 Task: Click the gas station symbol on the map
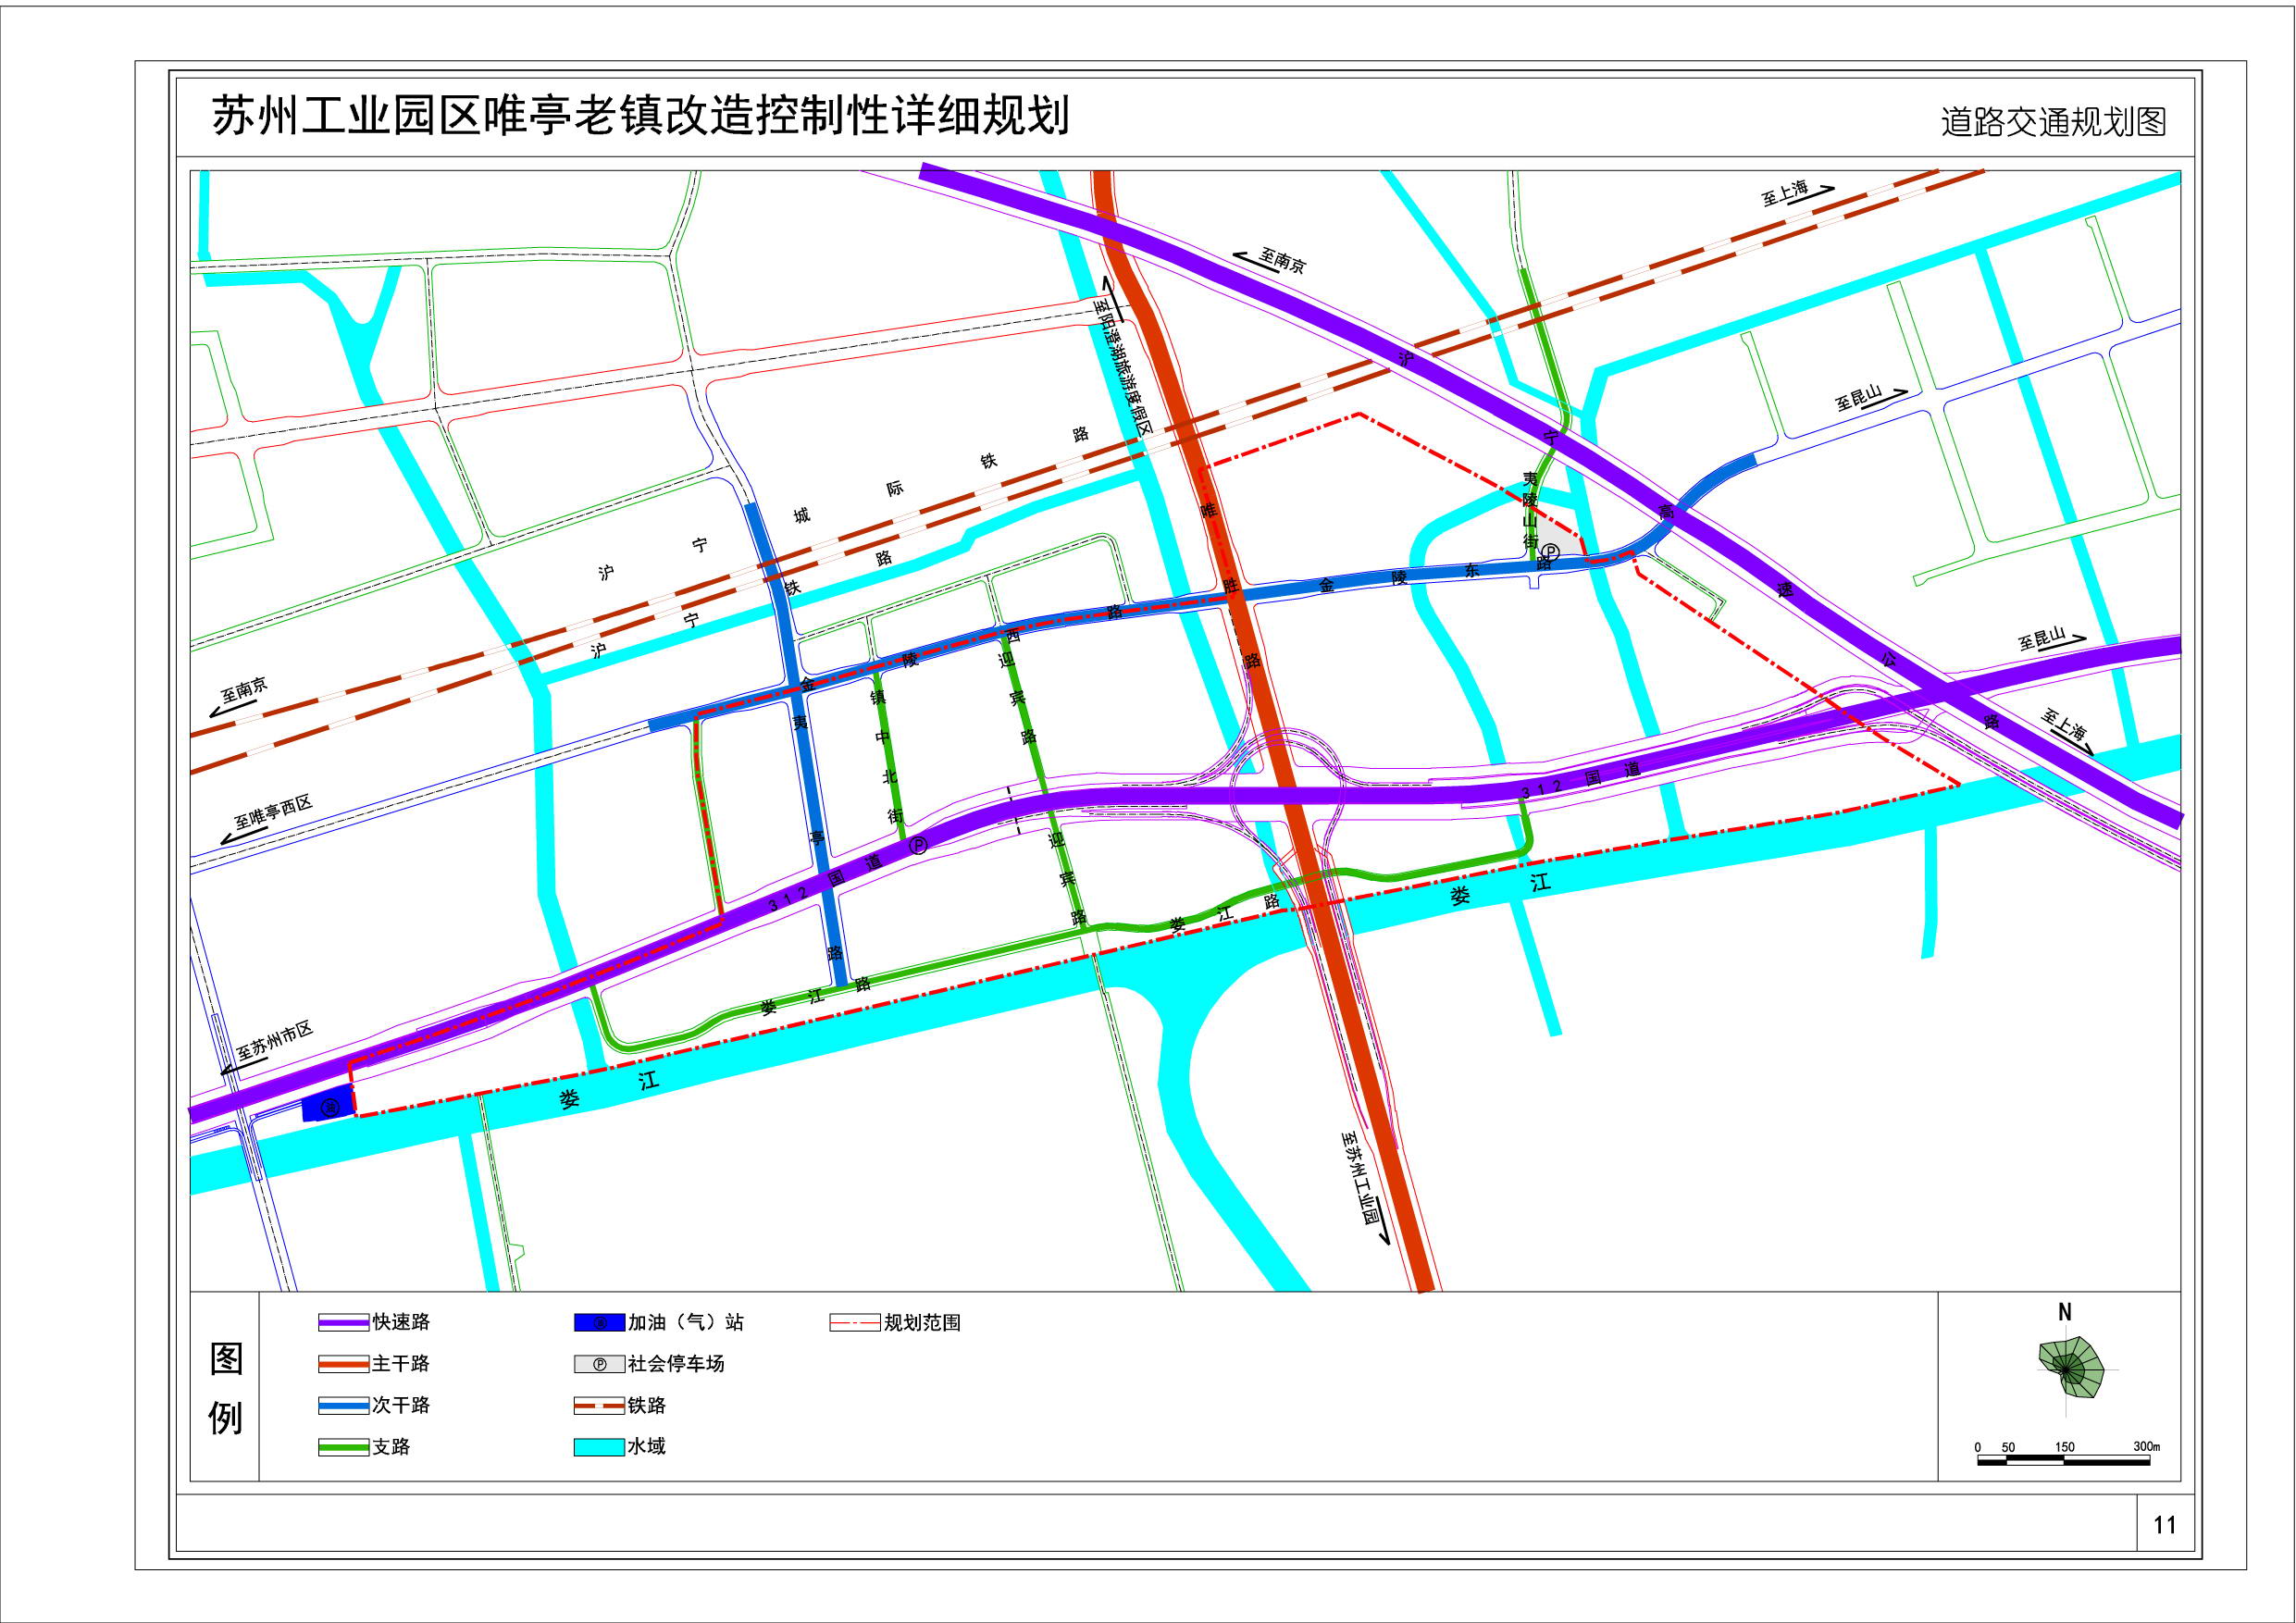[x=330, y=1107]
